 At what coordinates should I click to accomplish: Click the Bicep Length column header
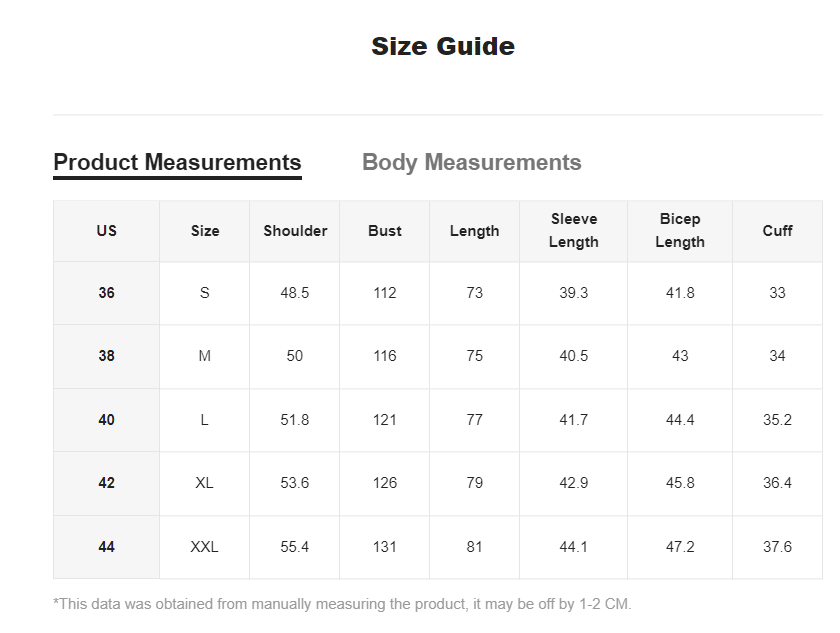(680, 231)
